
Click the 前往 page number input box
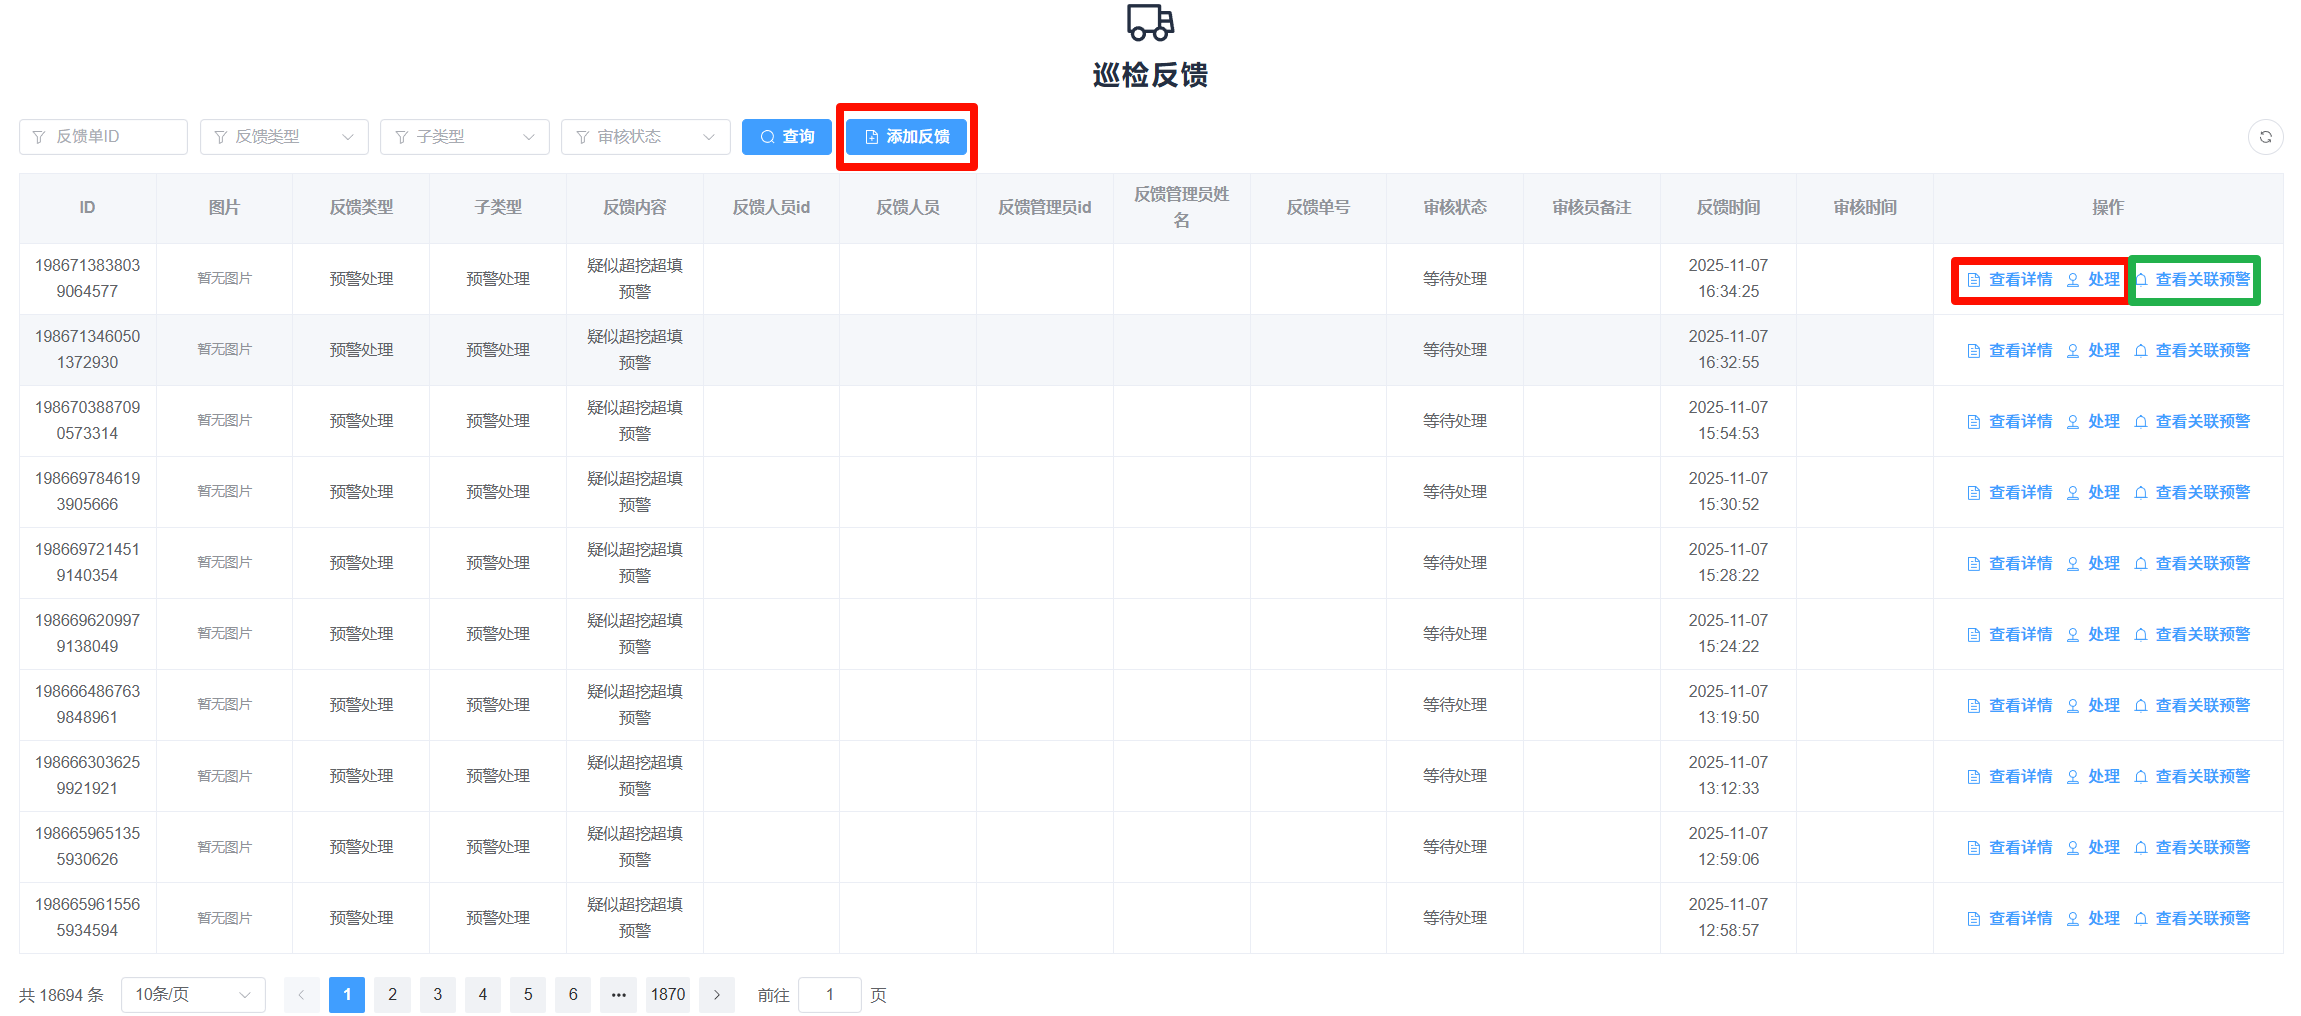coord(829,994)
